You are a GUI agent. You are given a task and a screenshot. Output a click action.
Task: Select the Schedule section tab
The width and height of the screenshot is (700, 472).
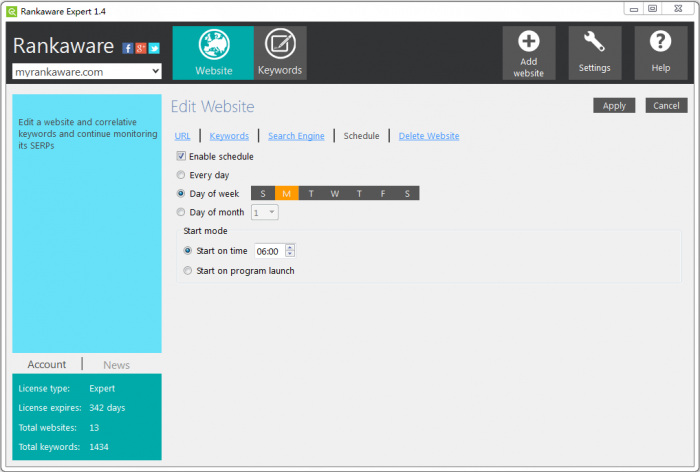point(362,136)
